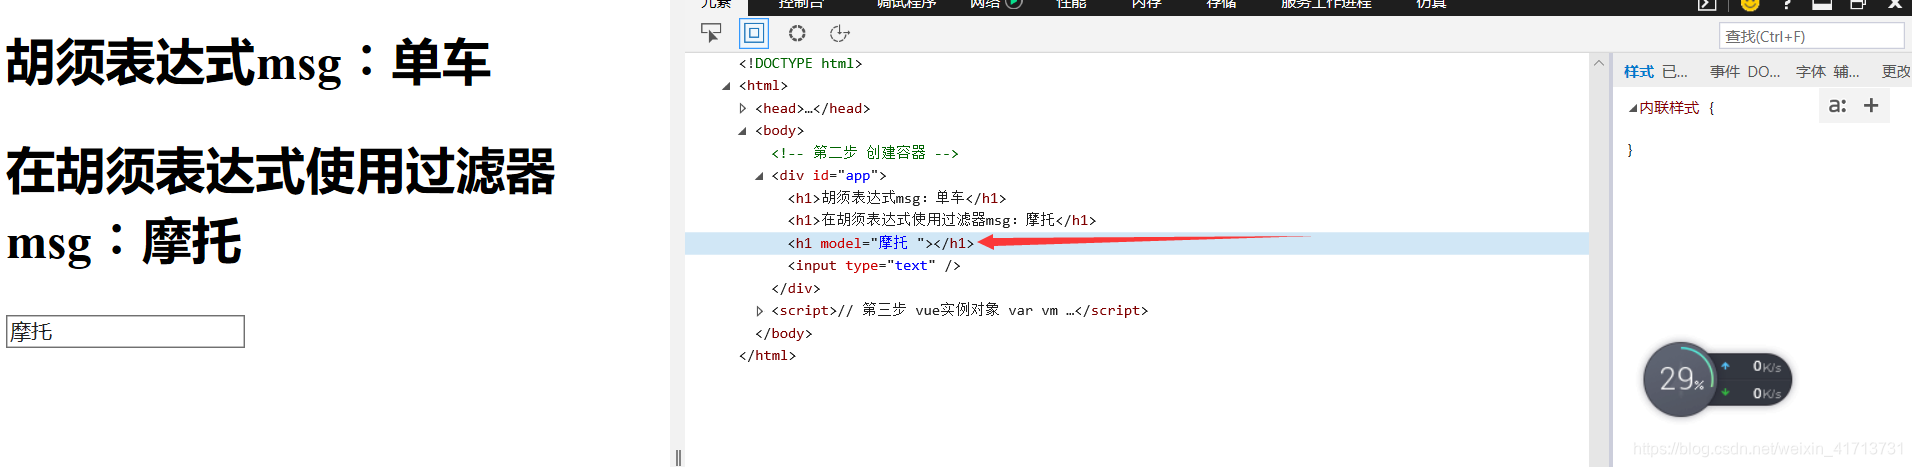Collapse the div id="app" node
This screenshot has height=467, width=1912.
(x=759, y=176)
